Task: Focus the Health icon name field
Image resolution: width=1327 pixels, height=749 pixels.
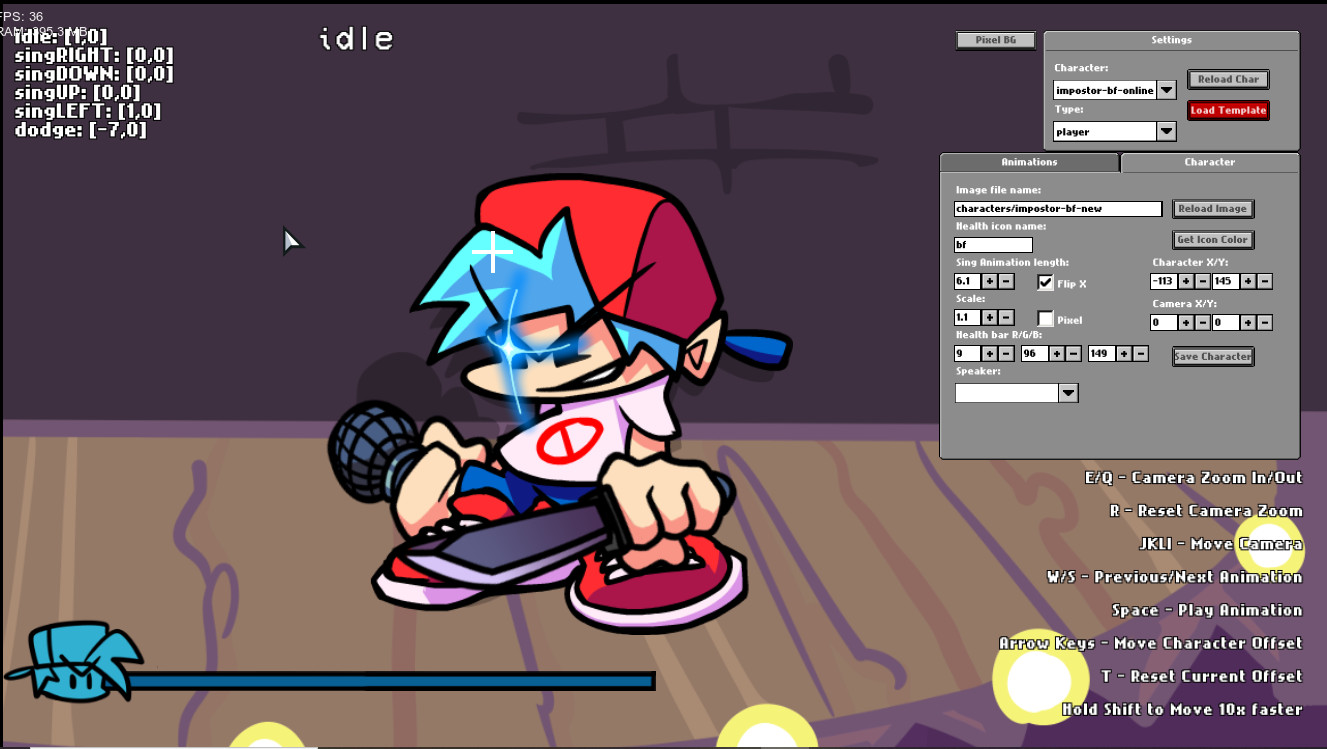Action: [x=993, y=245]
